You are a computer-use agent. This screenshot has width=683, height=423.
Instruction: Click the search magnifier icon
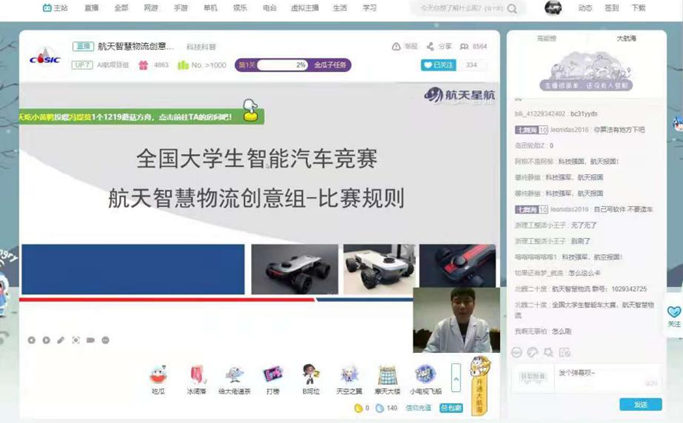click(x=513, y=8)
